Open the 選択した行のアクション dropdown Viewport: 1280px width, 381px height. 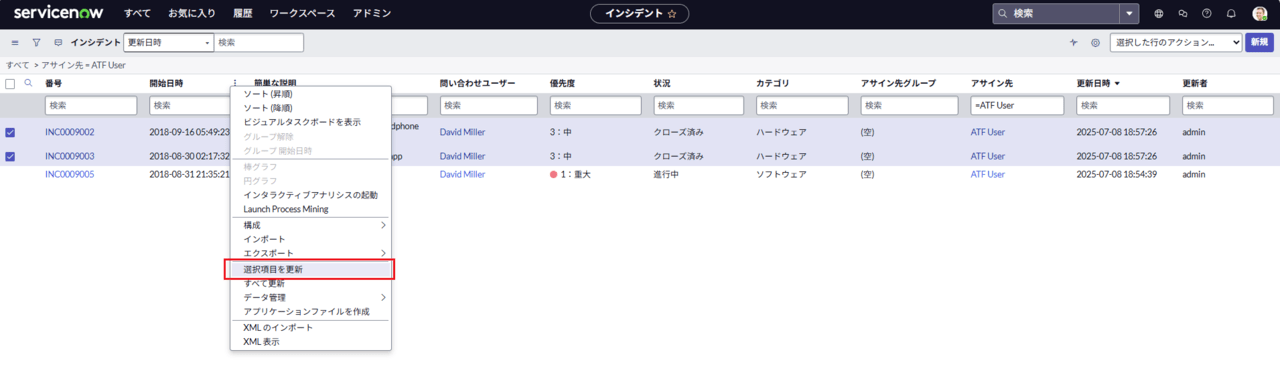tap(1175, 43)
